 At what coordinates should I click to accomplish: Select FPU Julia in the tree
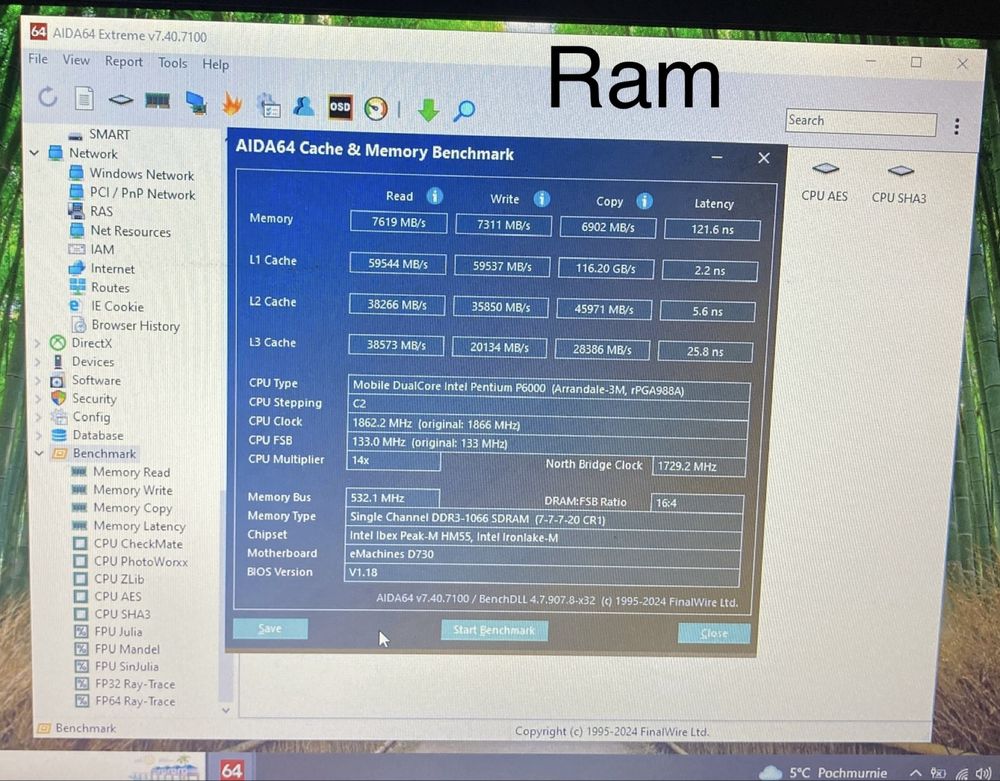pos(119,632)
